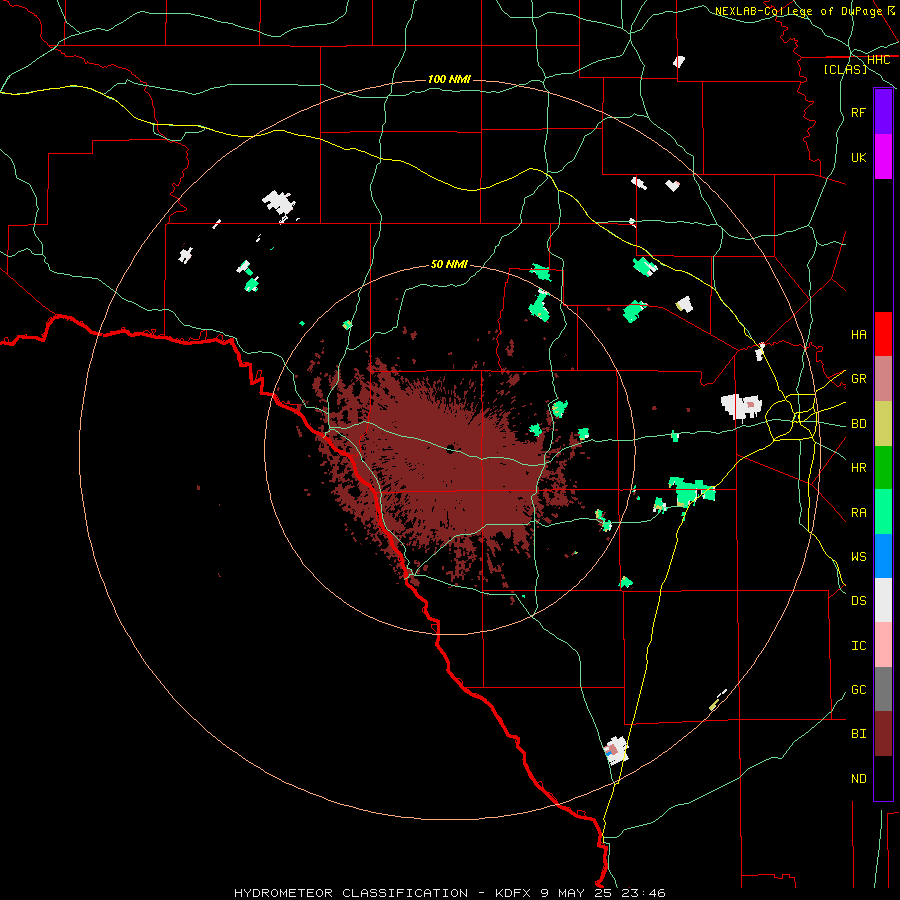Click the HHC product label
This screenshot has width=900, height=900.
[x=878, y=60]
